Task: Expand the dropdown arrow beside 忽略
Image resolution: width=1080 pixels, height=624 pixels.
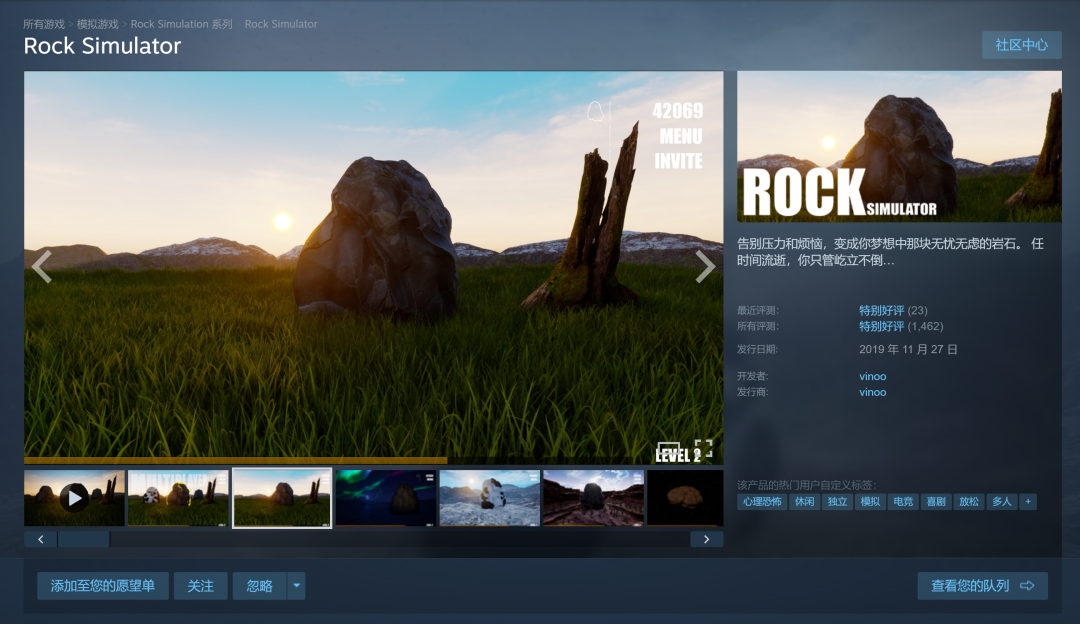Action: click(296, 586)
